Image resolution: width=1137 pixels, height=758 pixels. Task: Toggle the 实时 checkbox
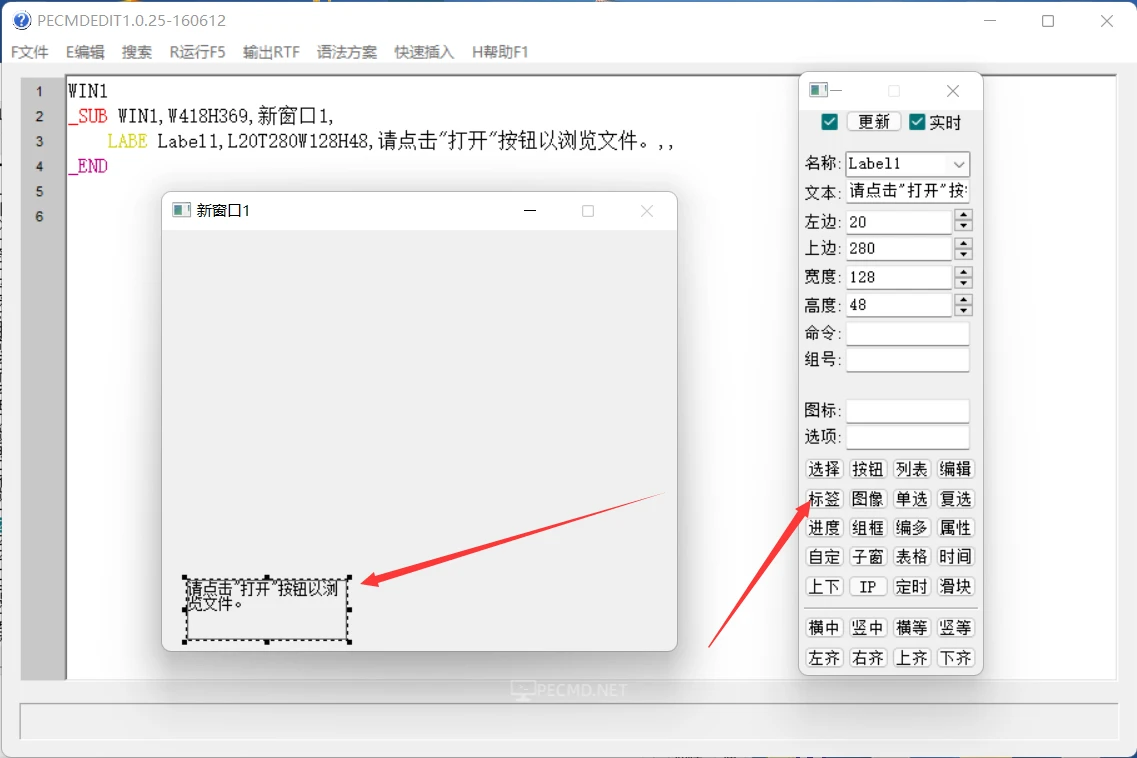[917, 122]
